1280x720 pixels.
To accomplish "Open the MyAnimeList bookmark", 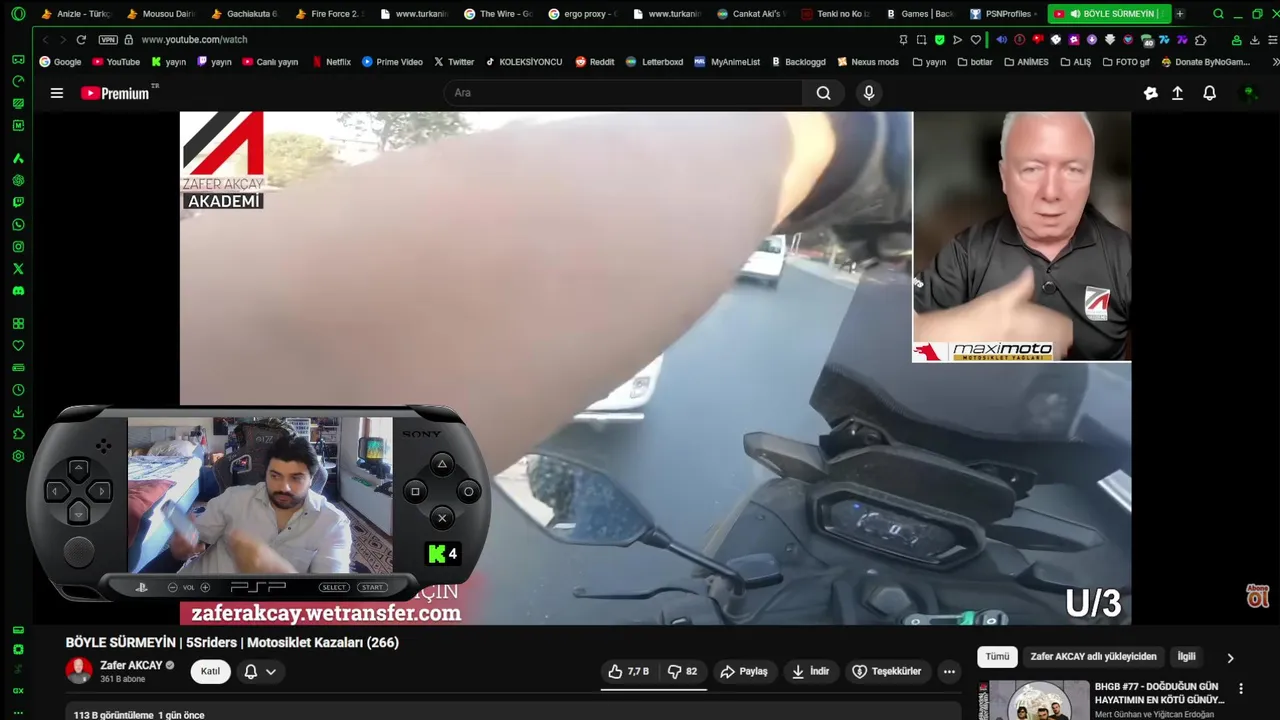I will [727, 62].
